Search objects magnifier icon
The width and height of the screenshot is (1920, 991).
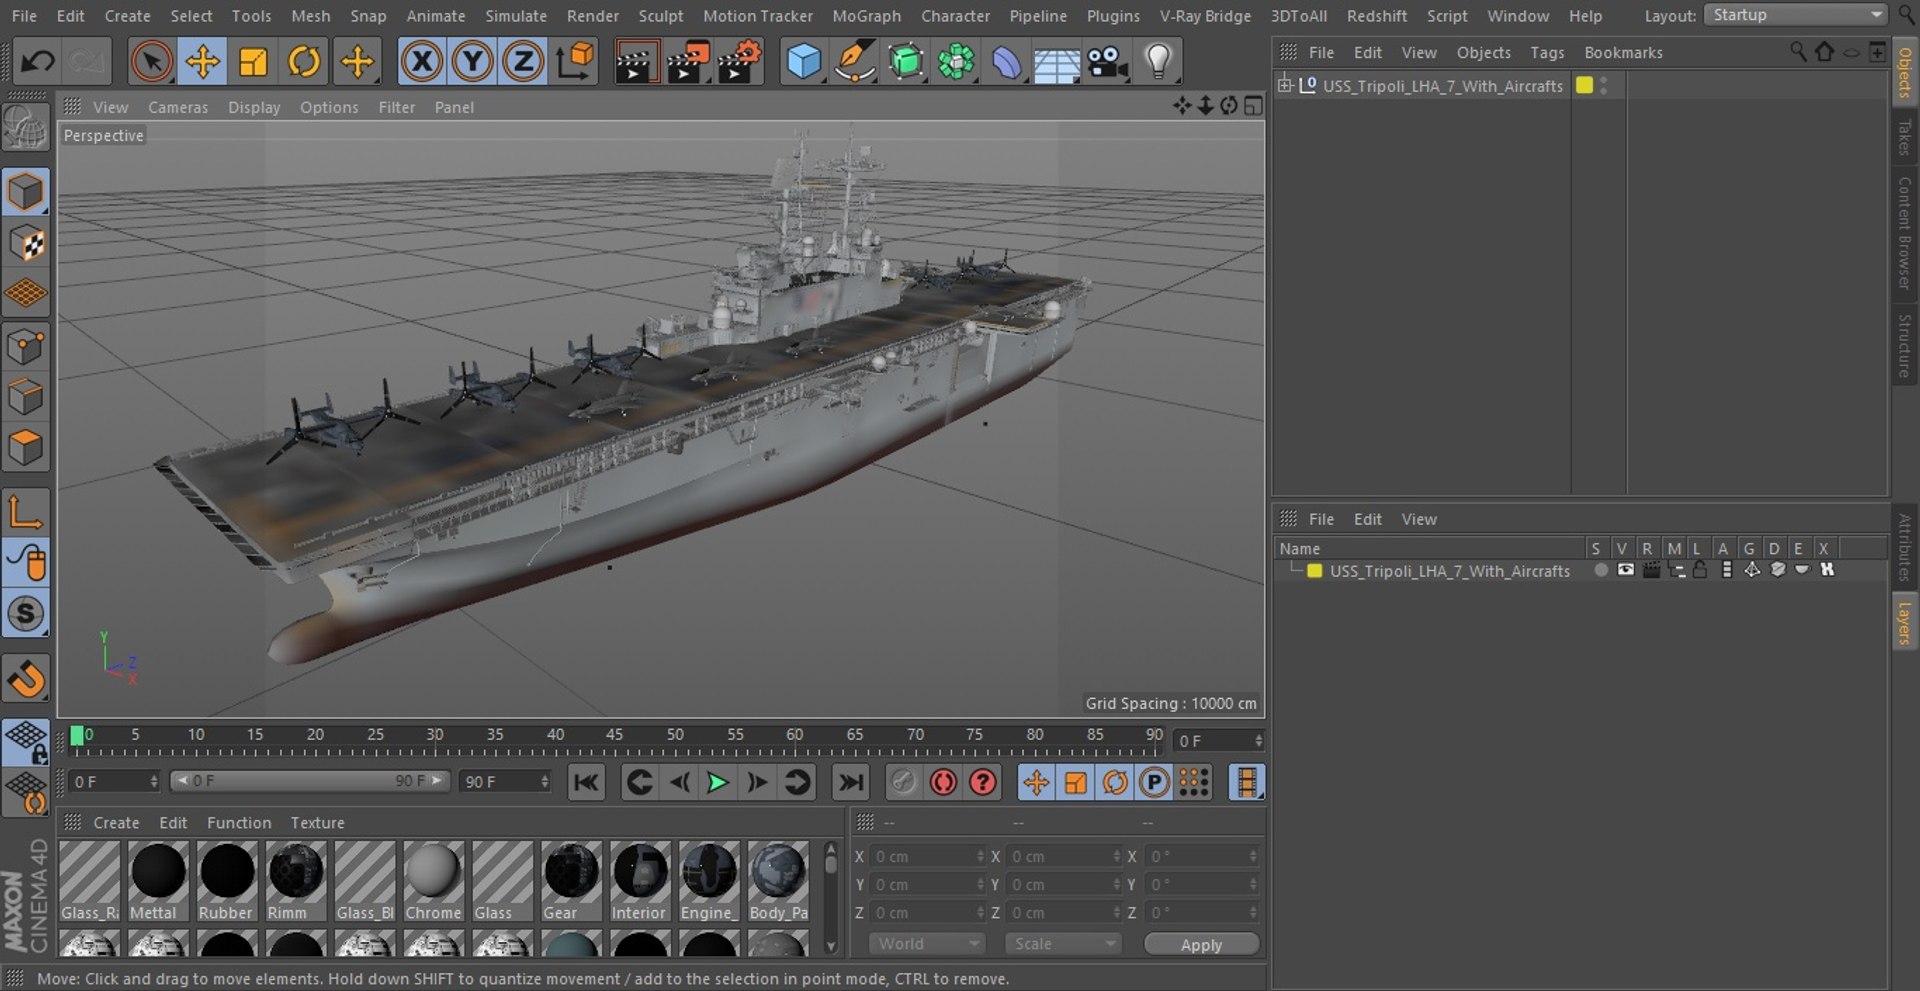click(x=1798, y=51)
